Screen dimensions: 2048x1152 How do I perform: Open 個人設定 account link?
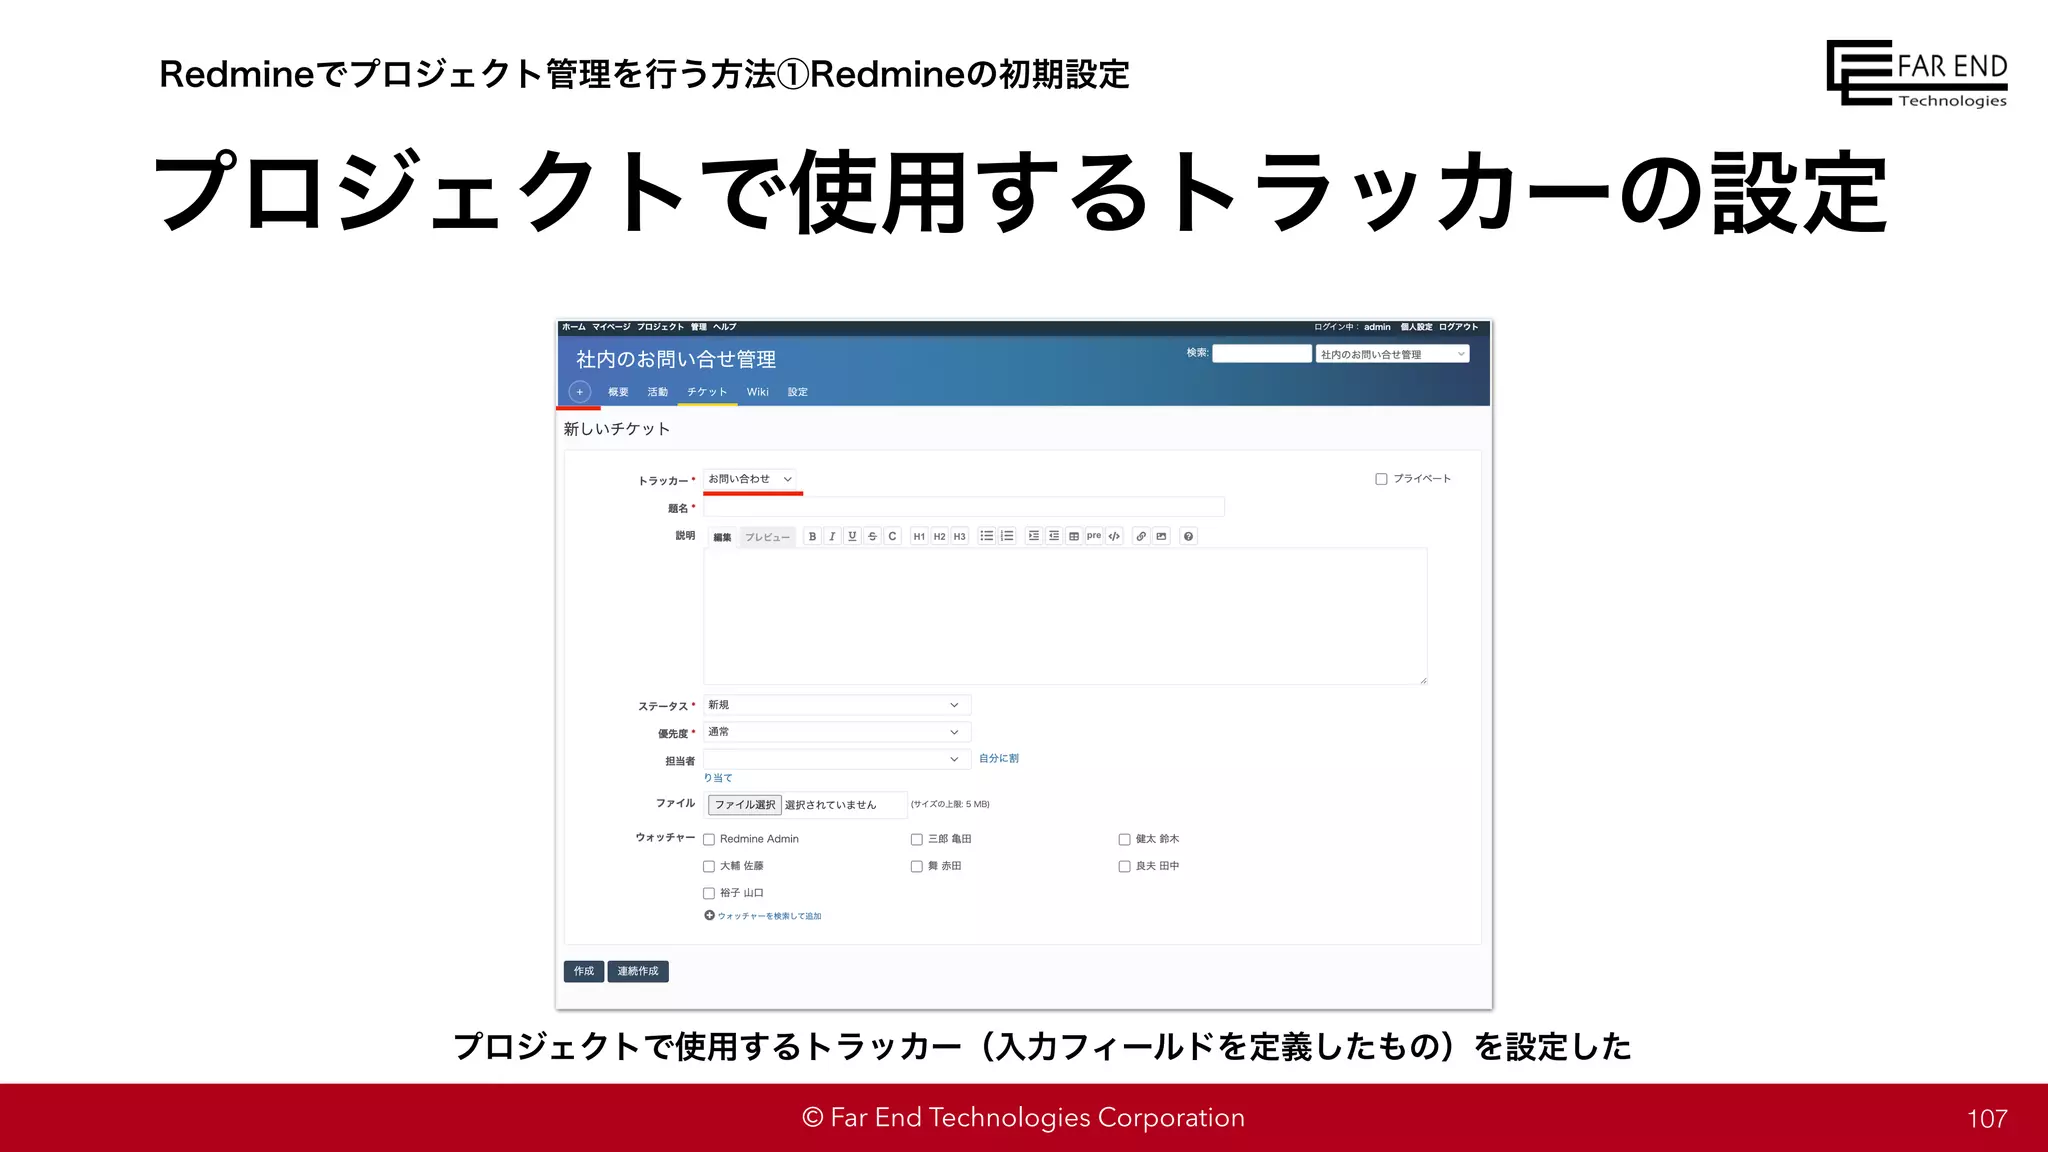pos(1416,327)
